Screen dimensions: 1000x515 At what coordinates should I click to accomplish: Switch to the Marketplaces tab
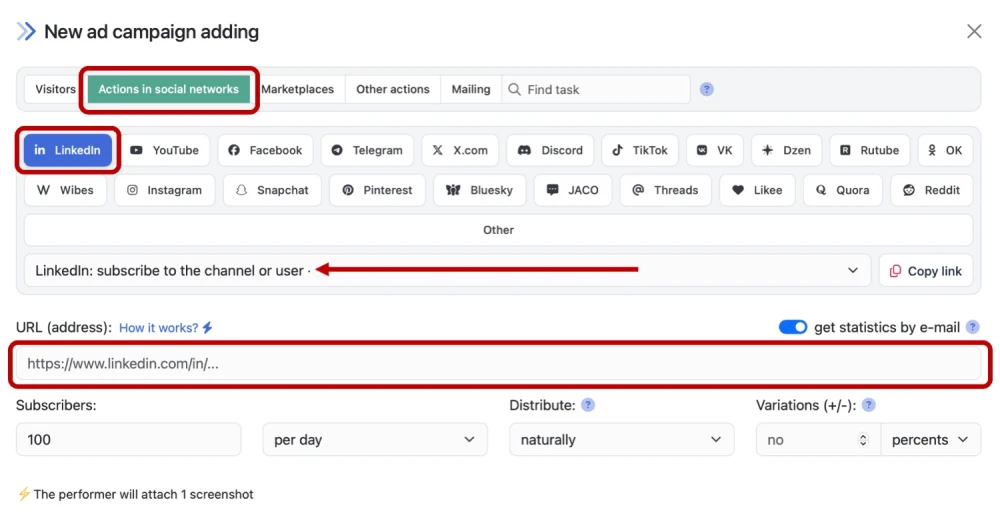pos(297,89)
